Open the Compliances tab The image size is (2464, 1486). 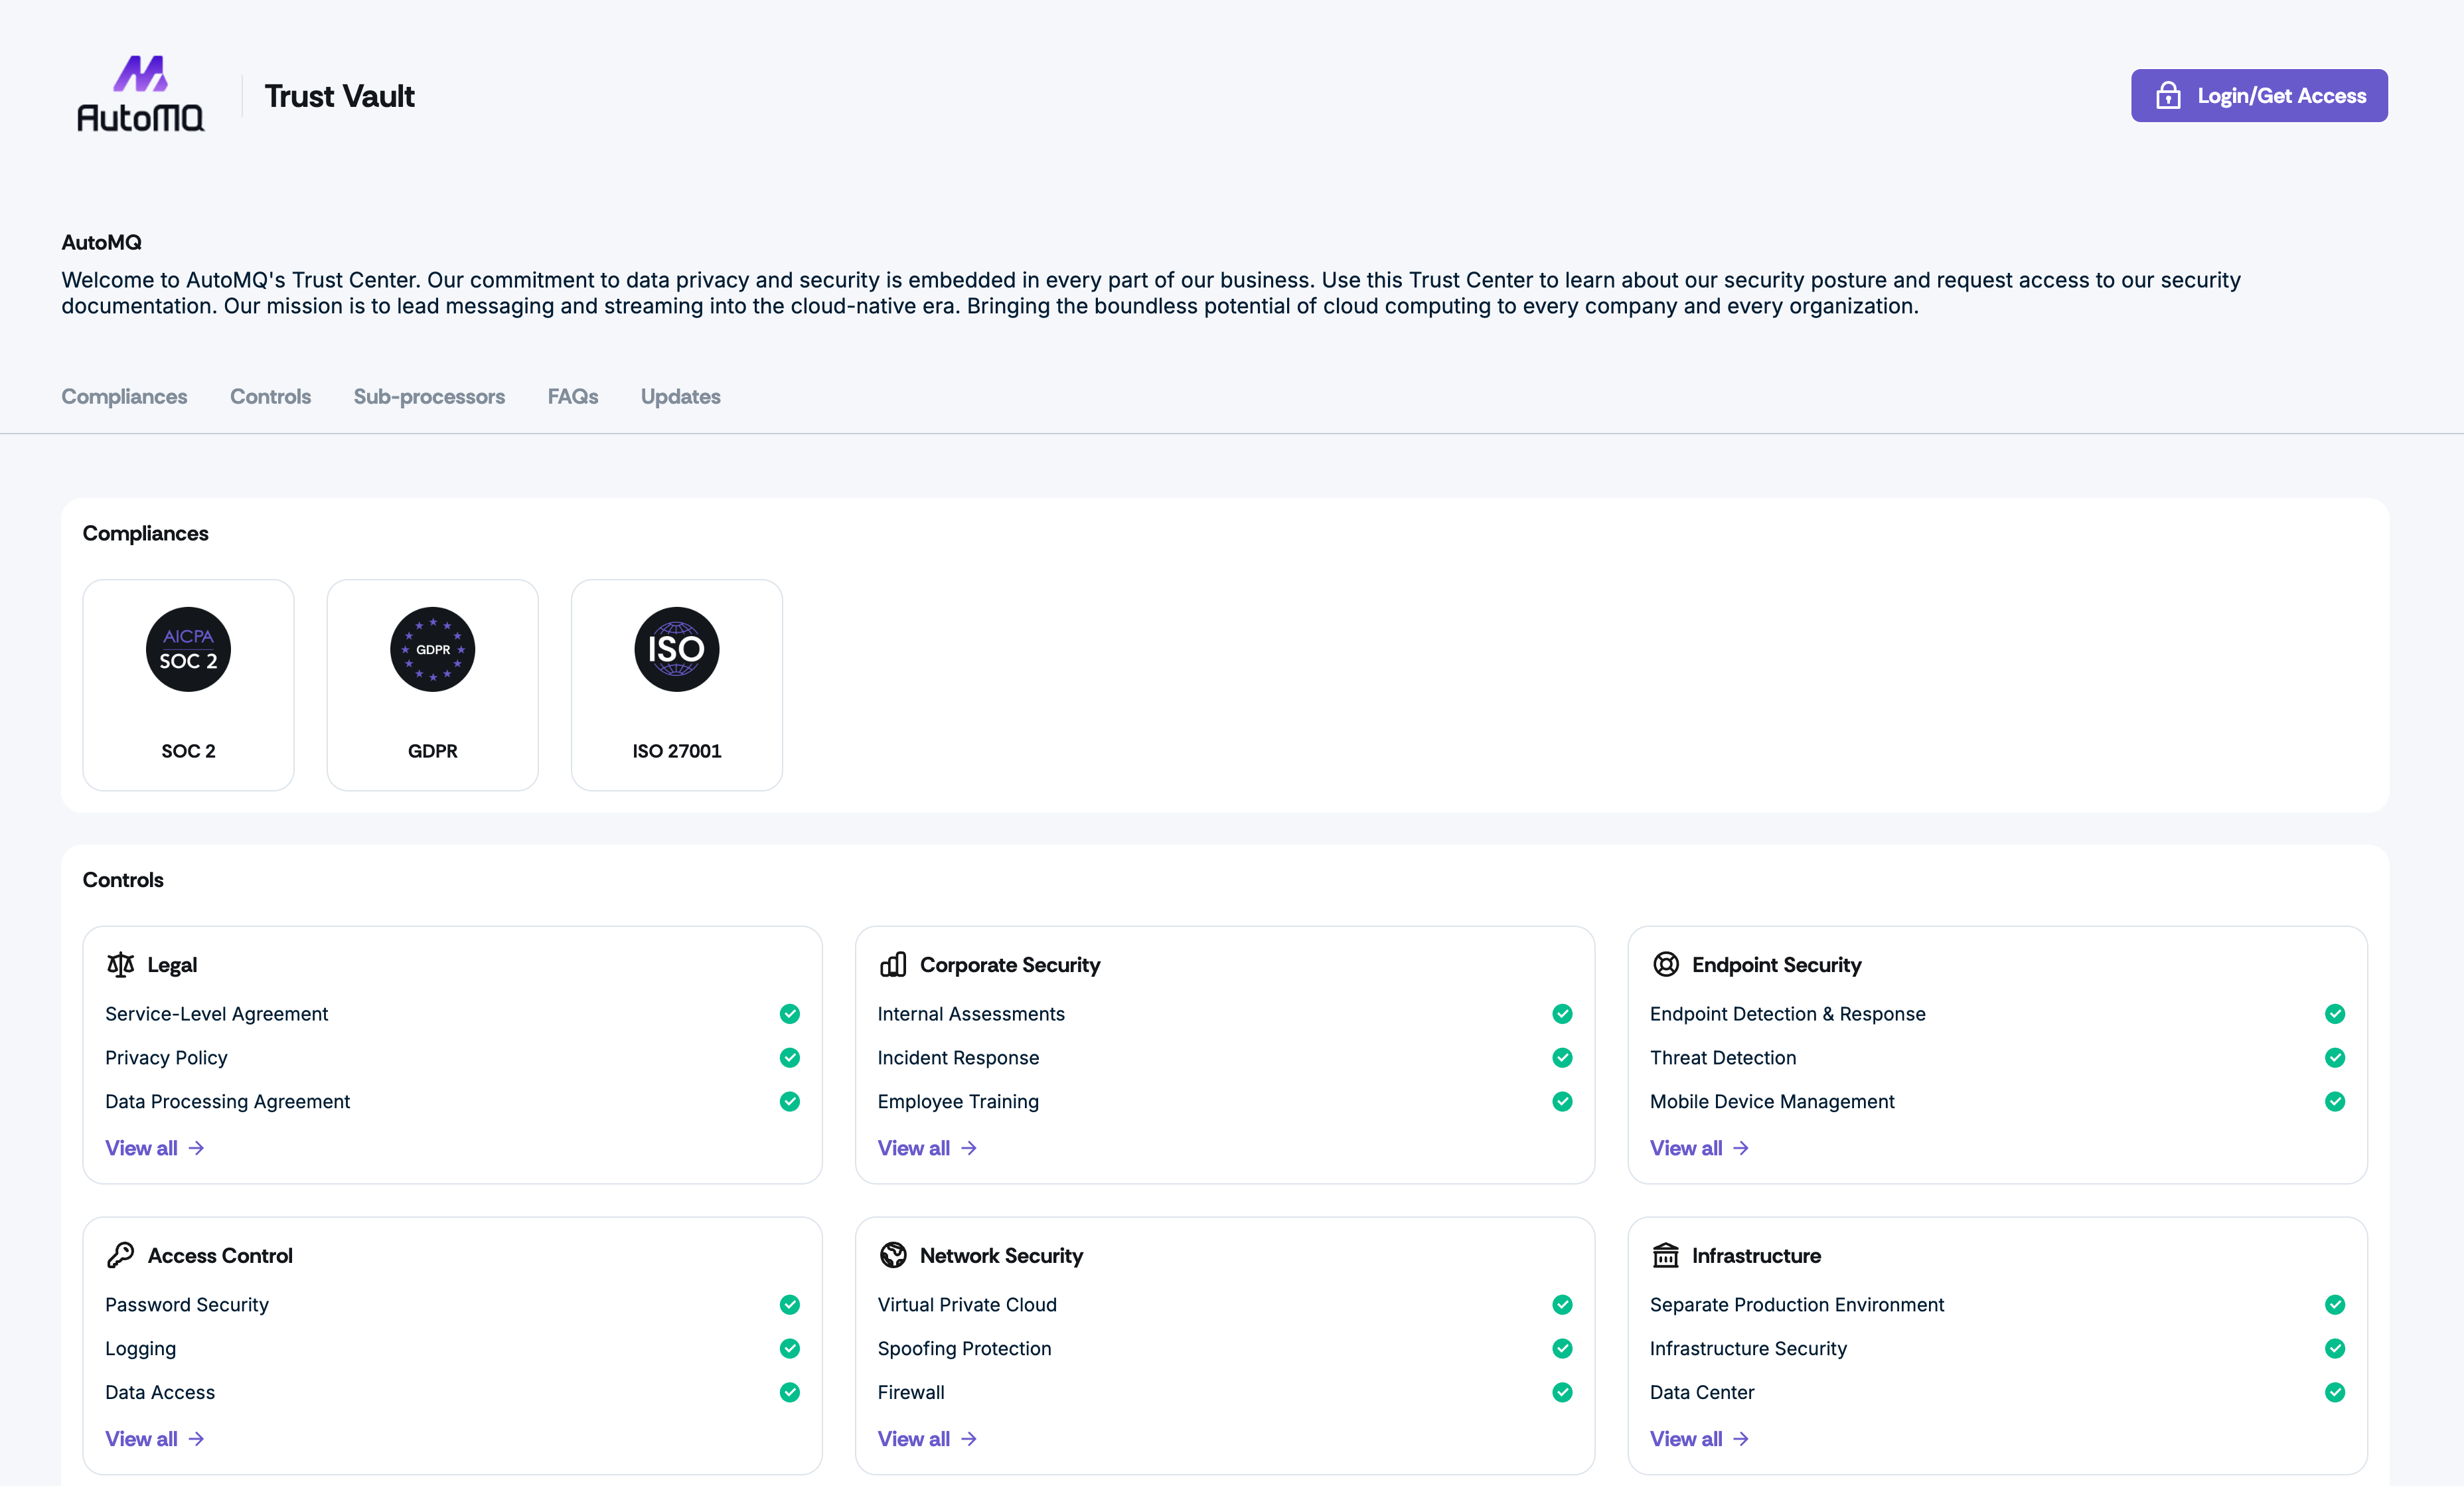pyautogui.click(x=124, y=397)
